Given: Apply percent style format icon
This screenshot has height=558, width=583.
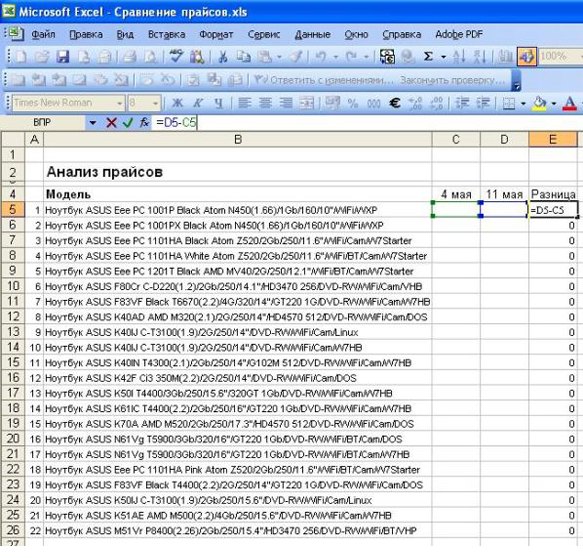Looking at the screenshot, I should coord(352,103).
